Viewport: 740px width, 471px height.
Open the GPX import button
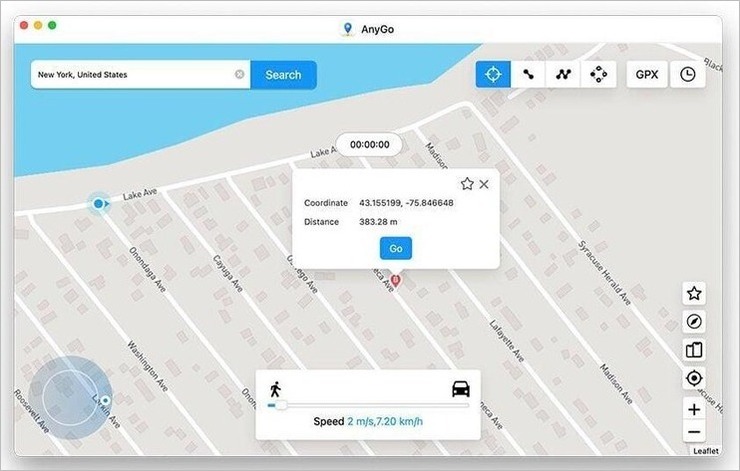(x=647, y=75)
